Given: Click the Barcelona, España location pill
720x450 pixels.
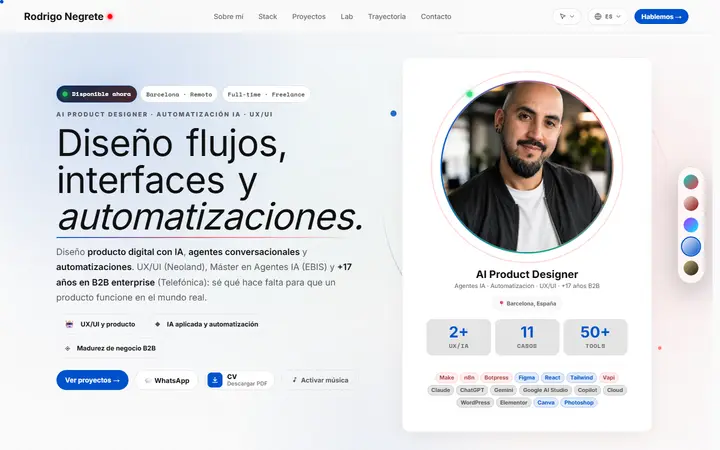Looking at the screenshot, I should tap(527, 304).
